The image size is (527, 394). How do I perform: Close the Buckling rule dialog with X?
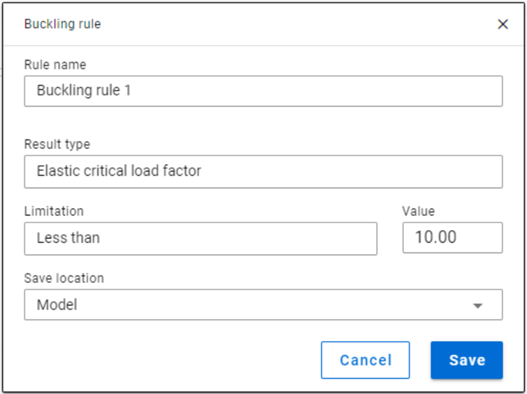point(502,24)
